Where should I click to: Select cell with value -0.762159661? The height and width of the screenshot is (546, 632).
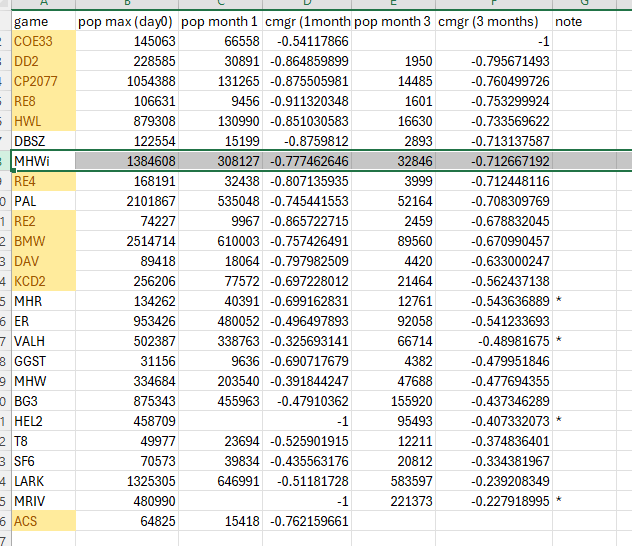307,521
